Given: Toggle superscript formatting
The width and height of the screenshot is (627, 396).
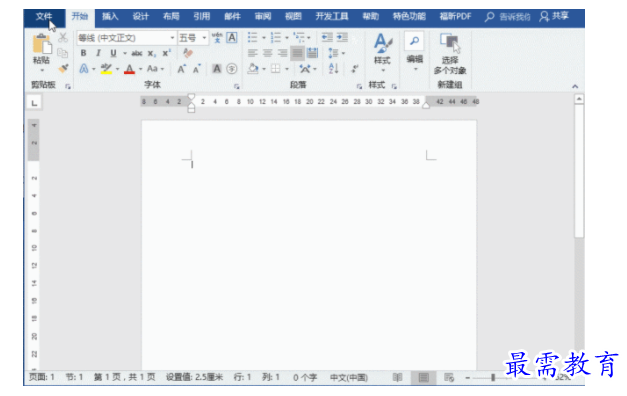Looking at the screenshot, I should [166, 53].
